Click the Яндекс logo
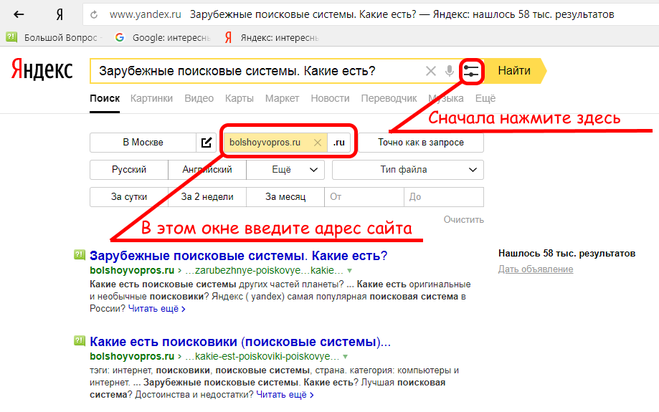This screenshot has width=659, height=412. tap(42, 69)
